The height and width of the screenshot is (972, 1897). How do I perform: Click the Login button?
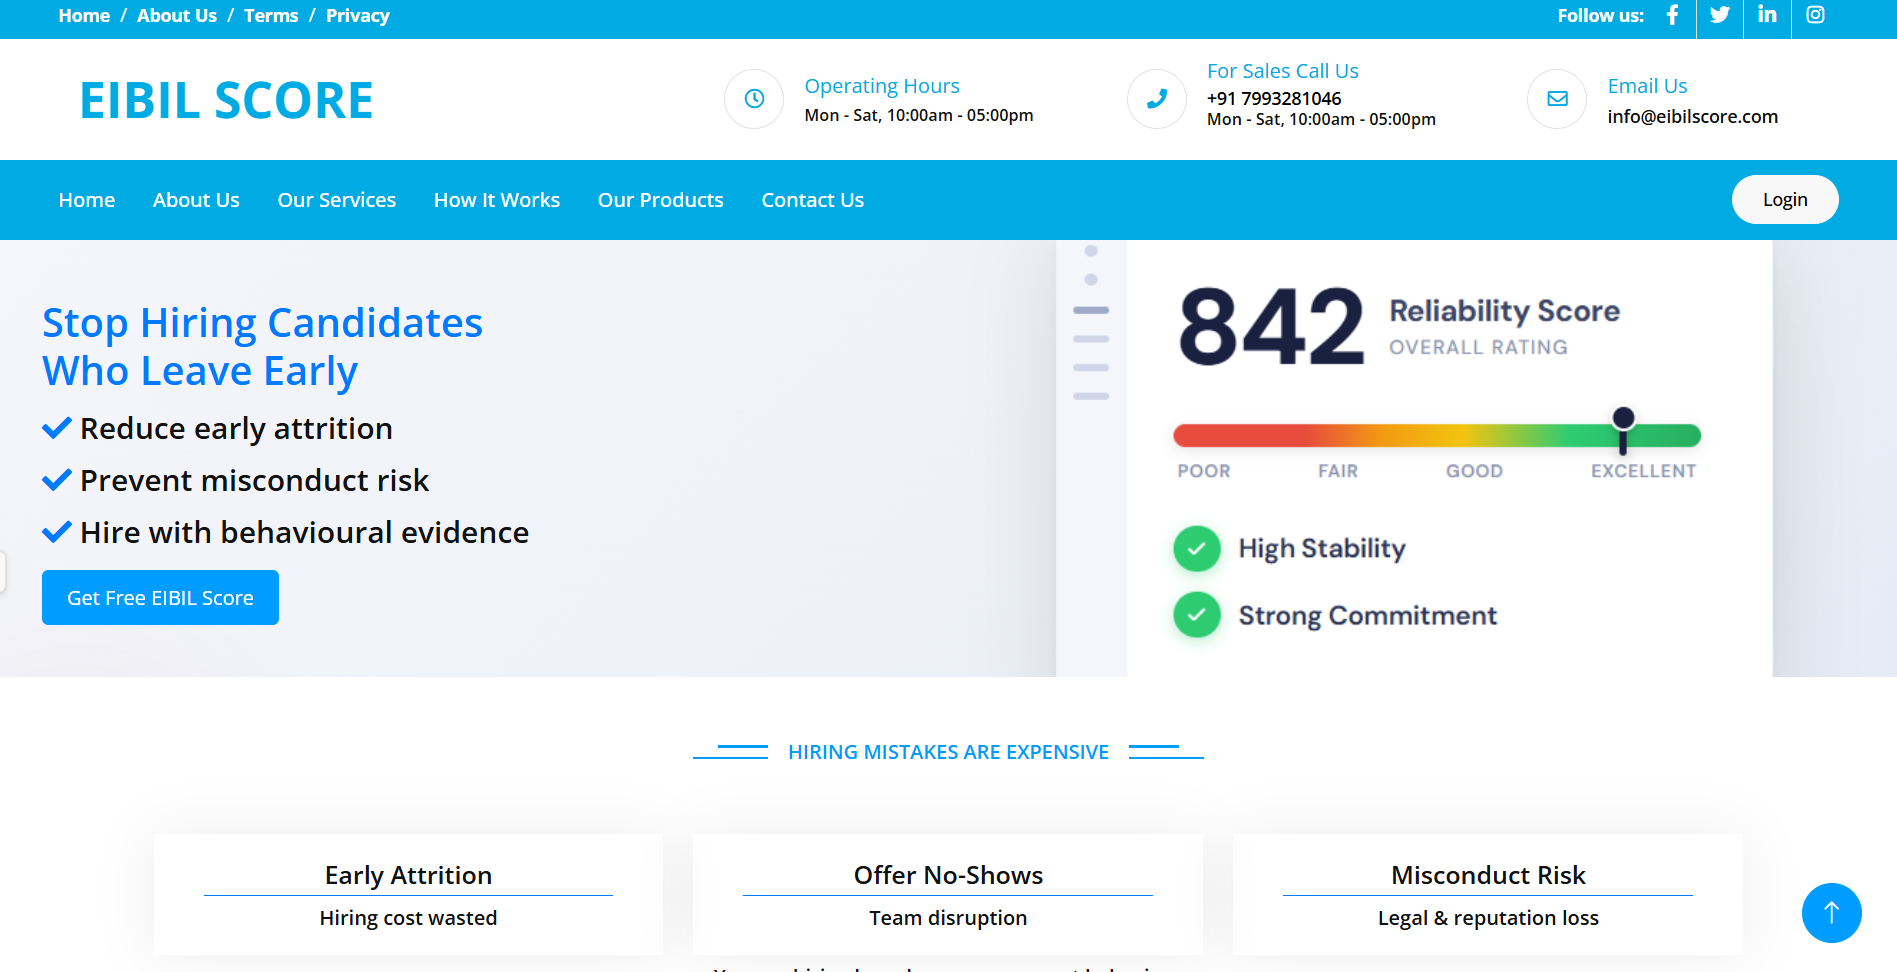coord(1784,199)
